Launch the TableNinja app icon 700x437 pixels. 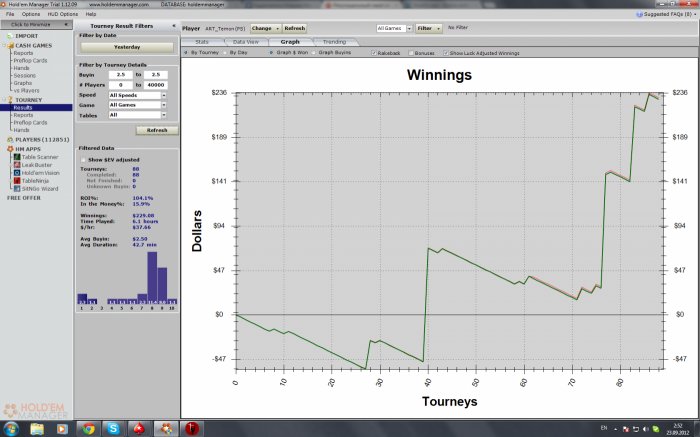pyautogui.click(x=17, y=181)
